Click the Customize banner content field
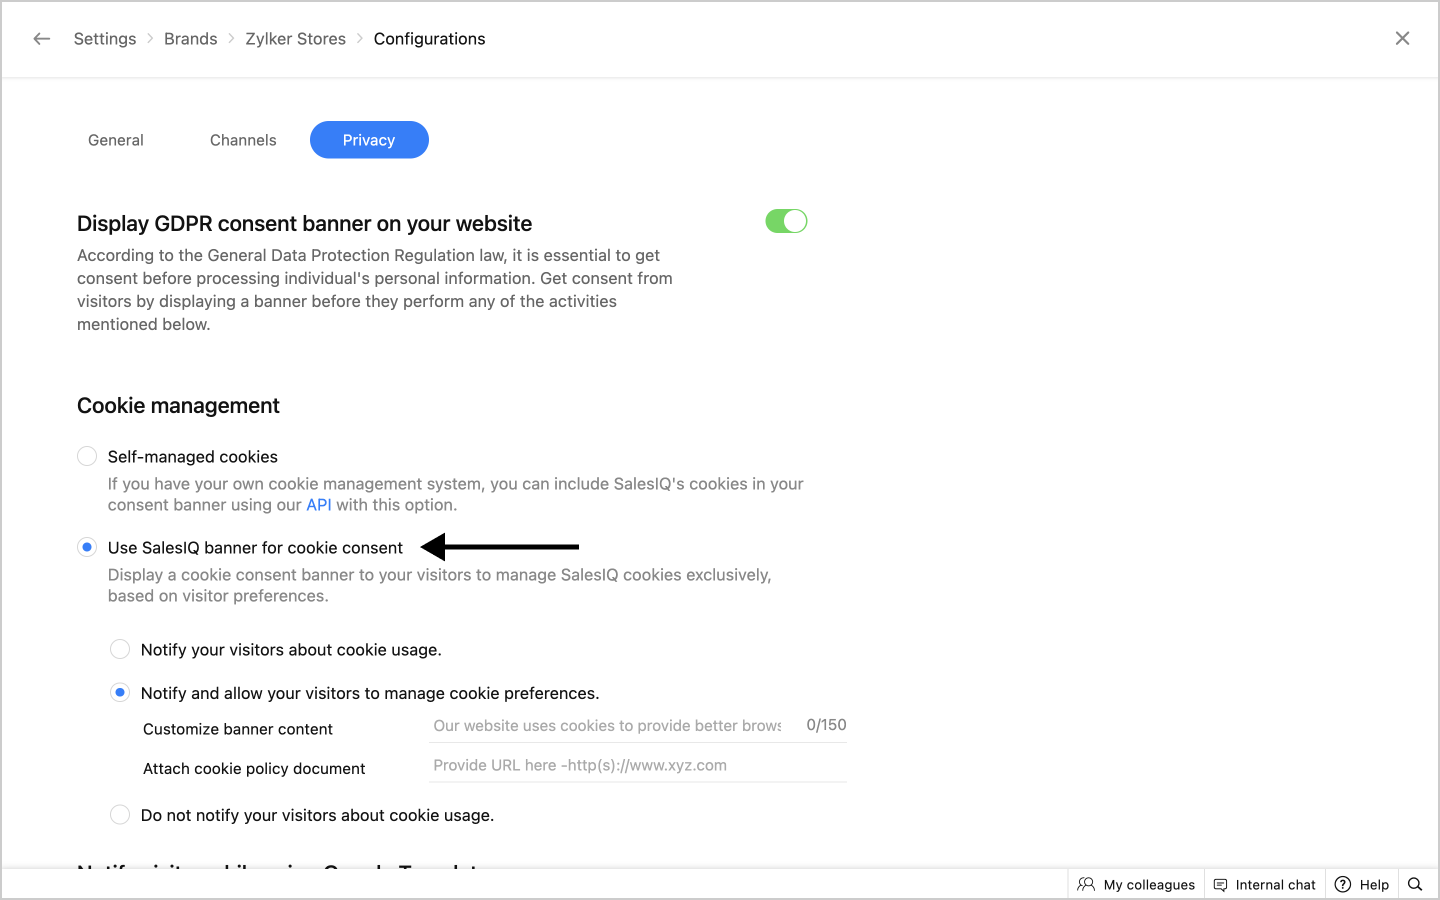 pyautogui.click(x=607, y=726)
